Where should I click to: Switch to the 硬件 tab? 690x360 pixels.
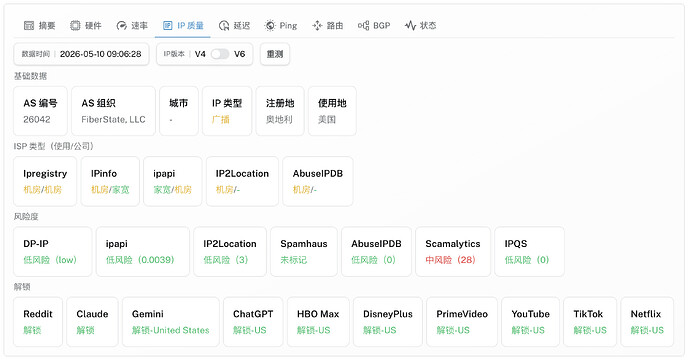[x=86, y=26]
